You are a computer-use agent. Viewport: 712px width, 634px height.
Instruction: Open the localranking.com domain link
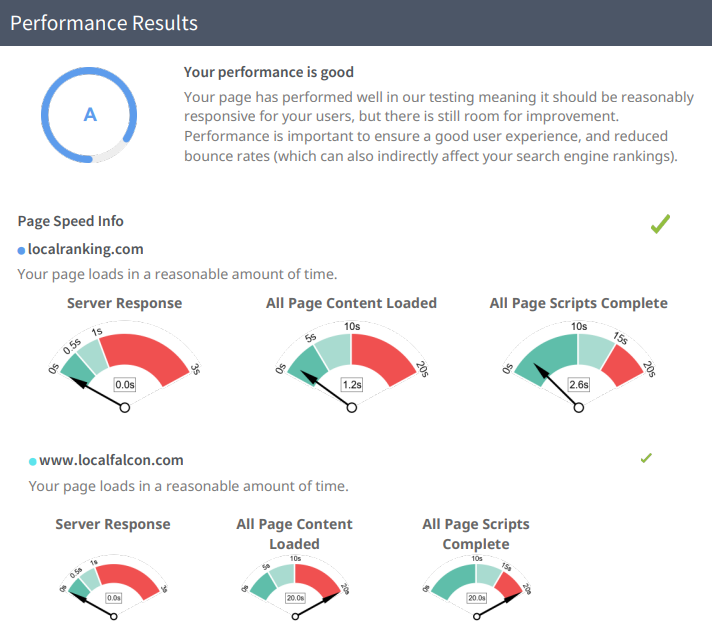point(84,249)
